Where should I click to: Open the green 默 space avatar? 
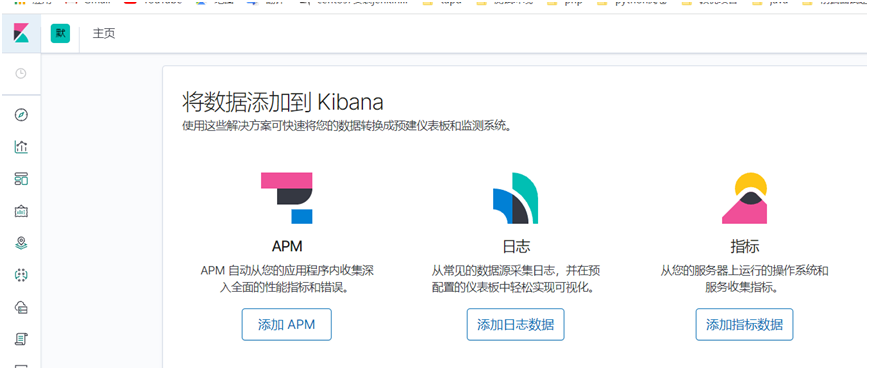tap(60, 33)
